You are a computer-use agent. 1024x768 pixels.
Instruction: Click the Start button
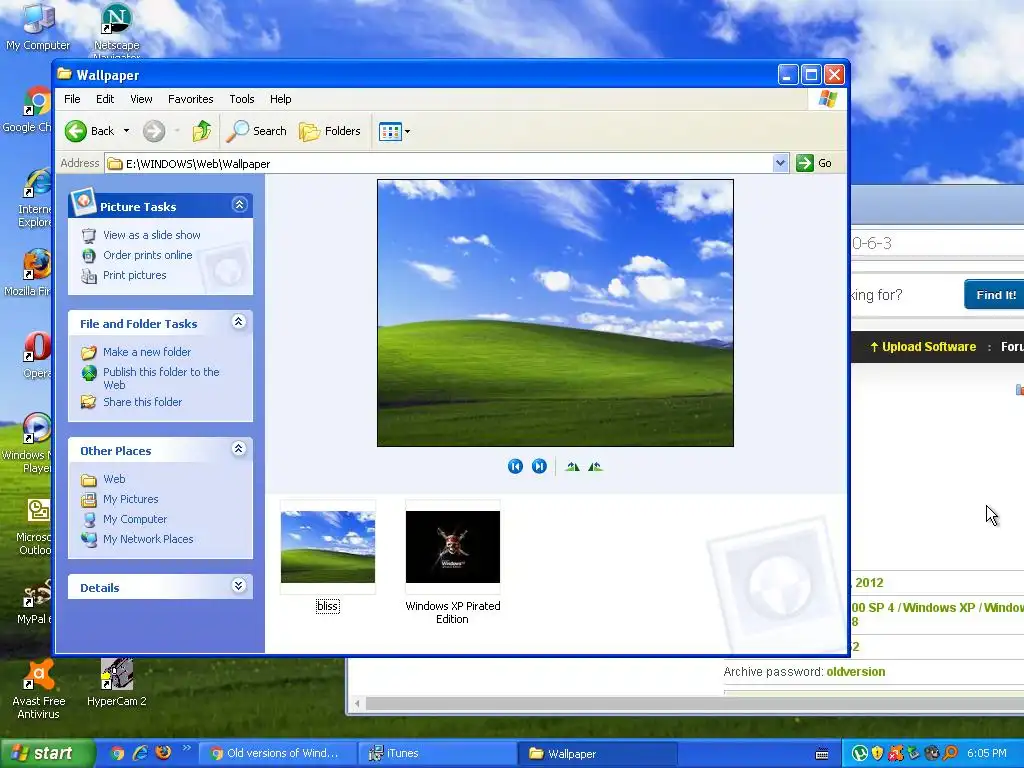click(x=47, y=753)
